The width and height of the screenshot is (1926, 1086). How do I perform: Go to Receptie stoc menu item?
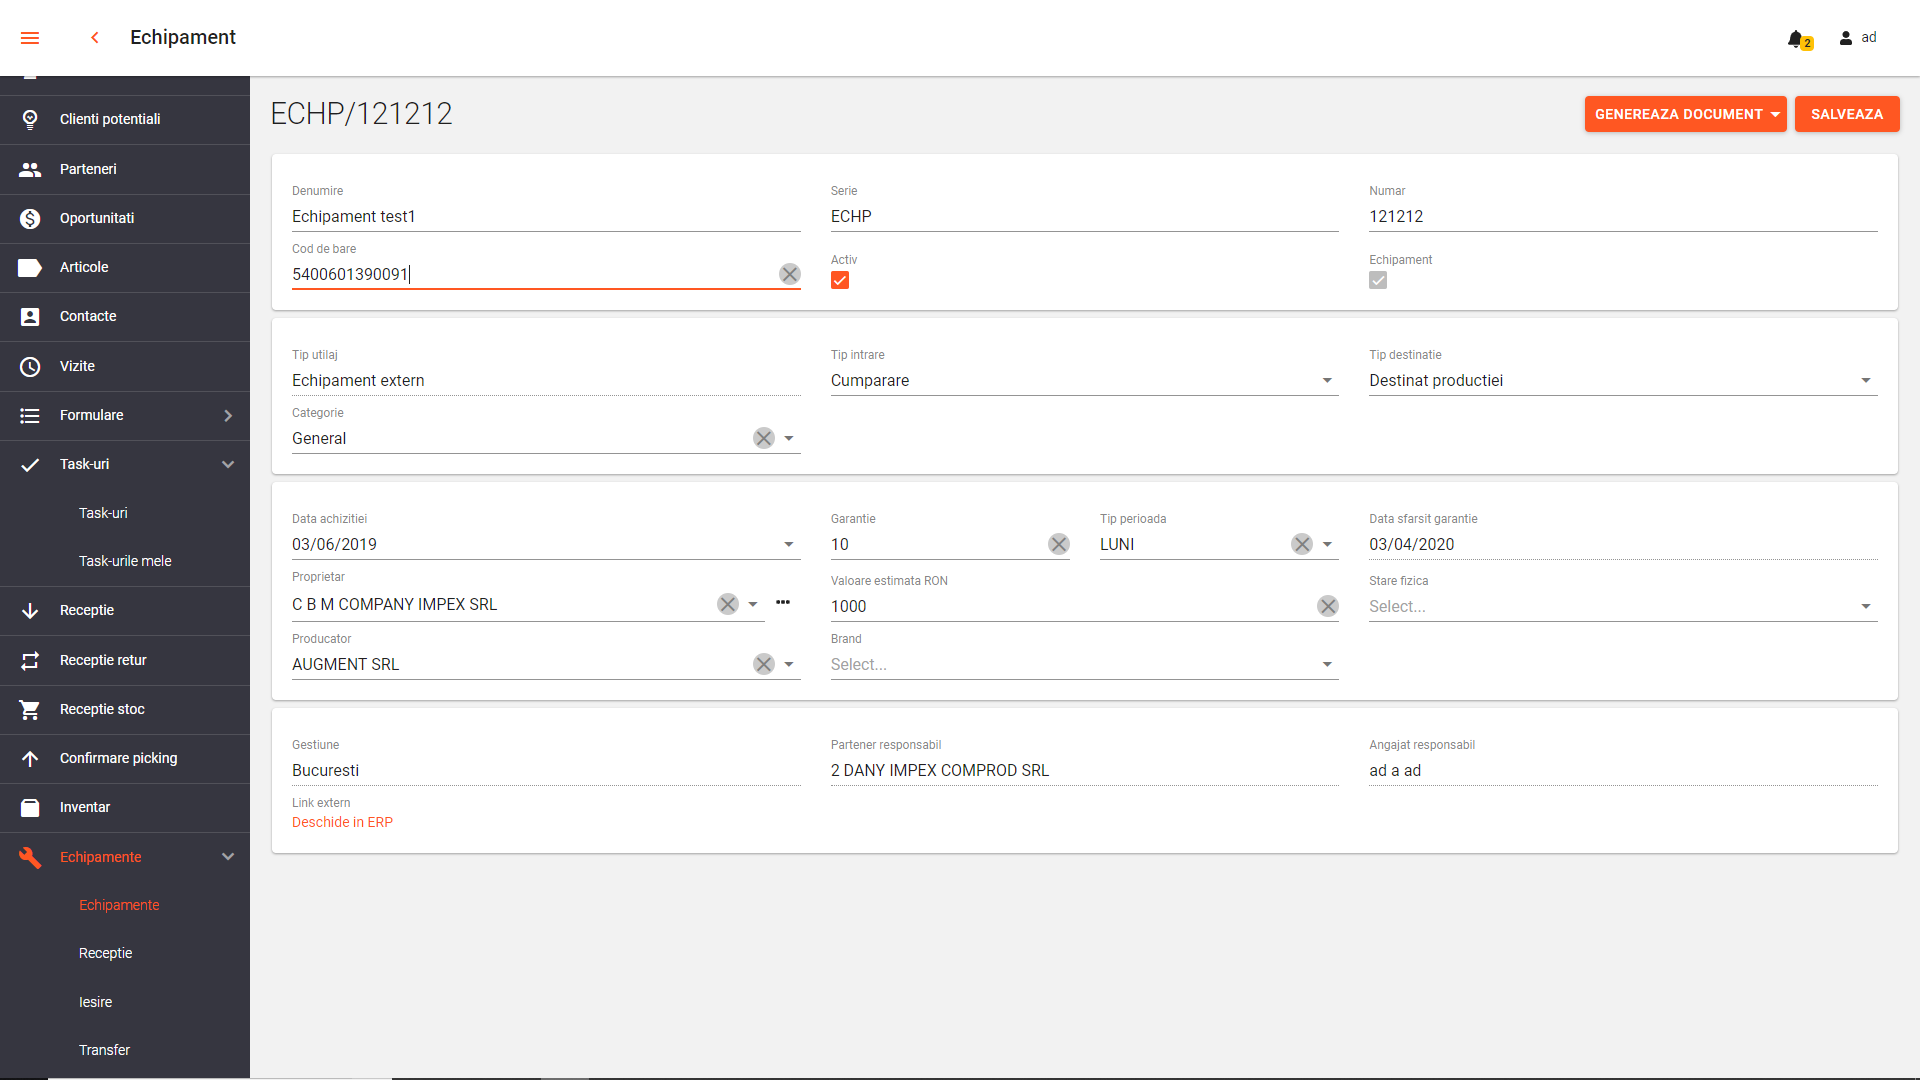point(102,711)
